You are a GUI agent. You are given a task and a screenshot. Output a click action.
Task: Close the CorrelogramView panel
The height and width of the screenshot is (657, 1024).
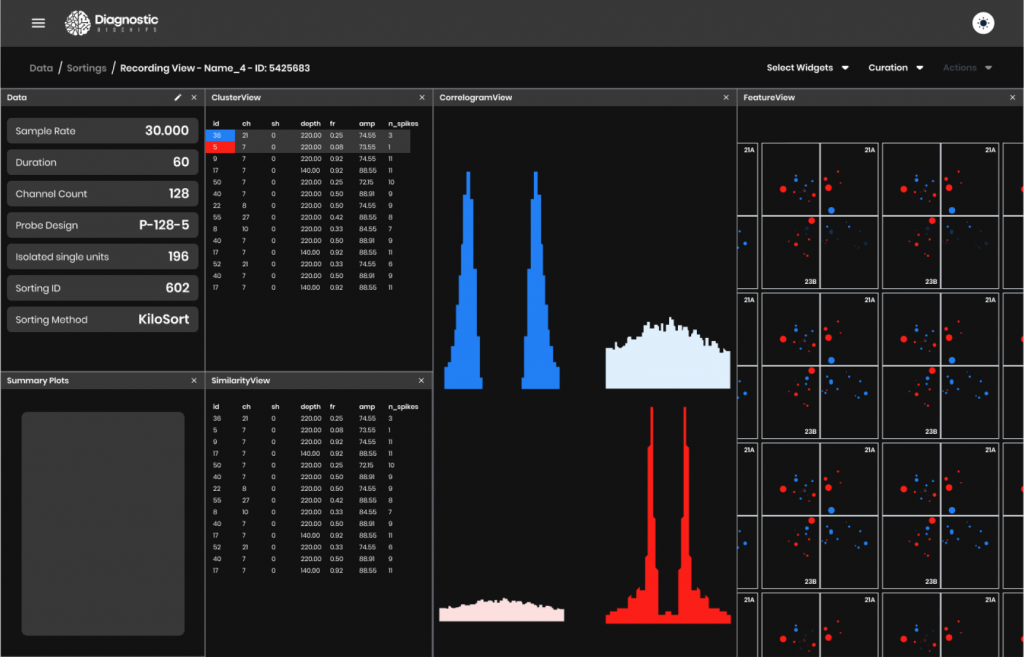(x=726, y=97)
